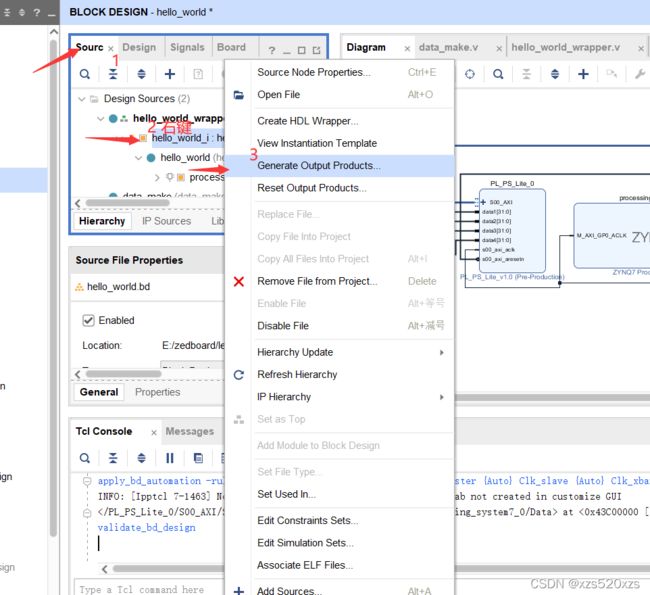Open the IP Hierarchy submenu arrow

[x=441, y=397]
